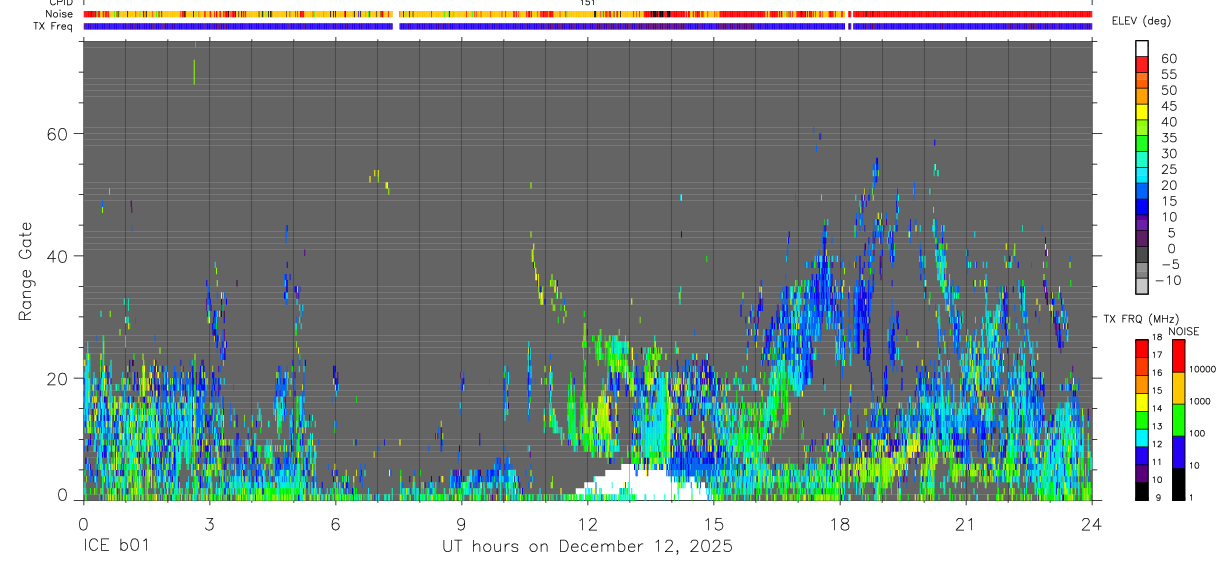Click the blue NOISE swatch between 100 and 10
Screen dimensions: 1228x567
pos(1179,452)
